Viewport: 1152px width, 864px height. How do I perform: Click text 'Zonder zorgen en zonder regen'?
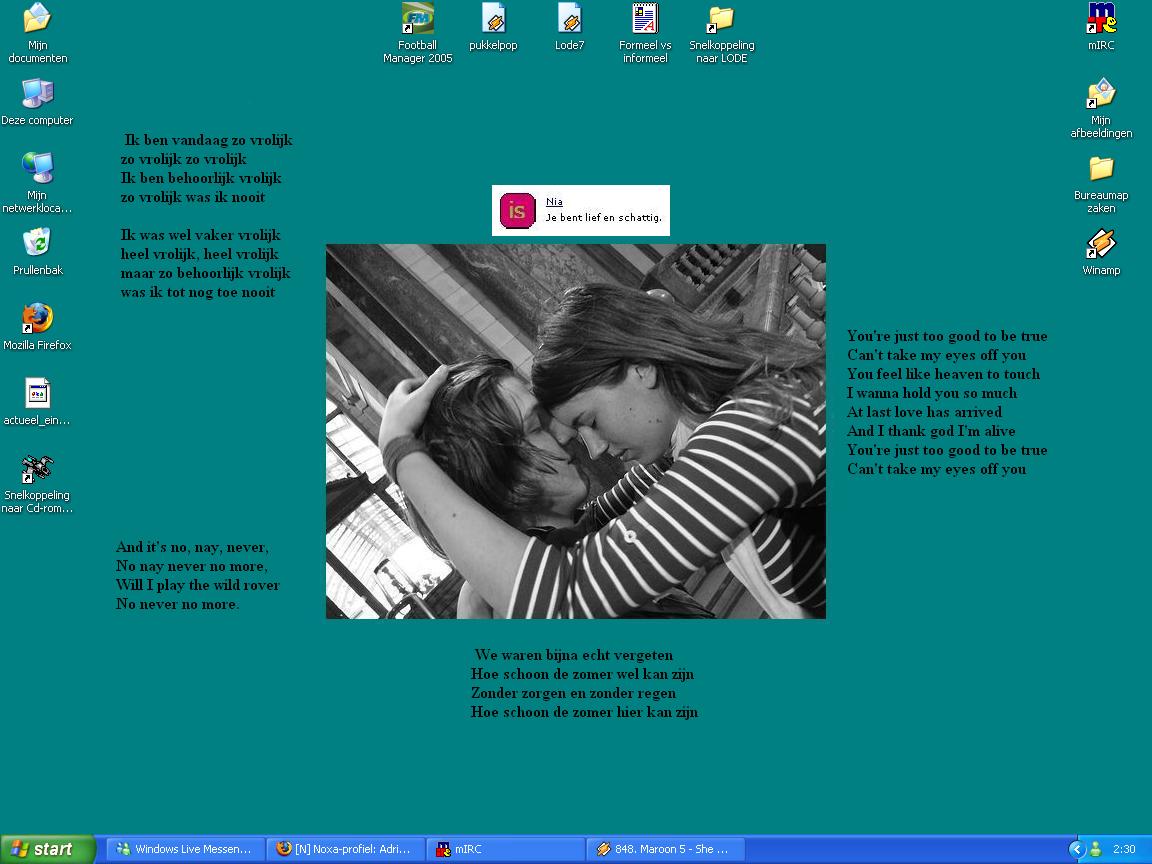pos(573,693)
